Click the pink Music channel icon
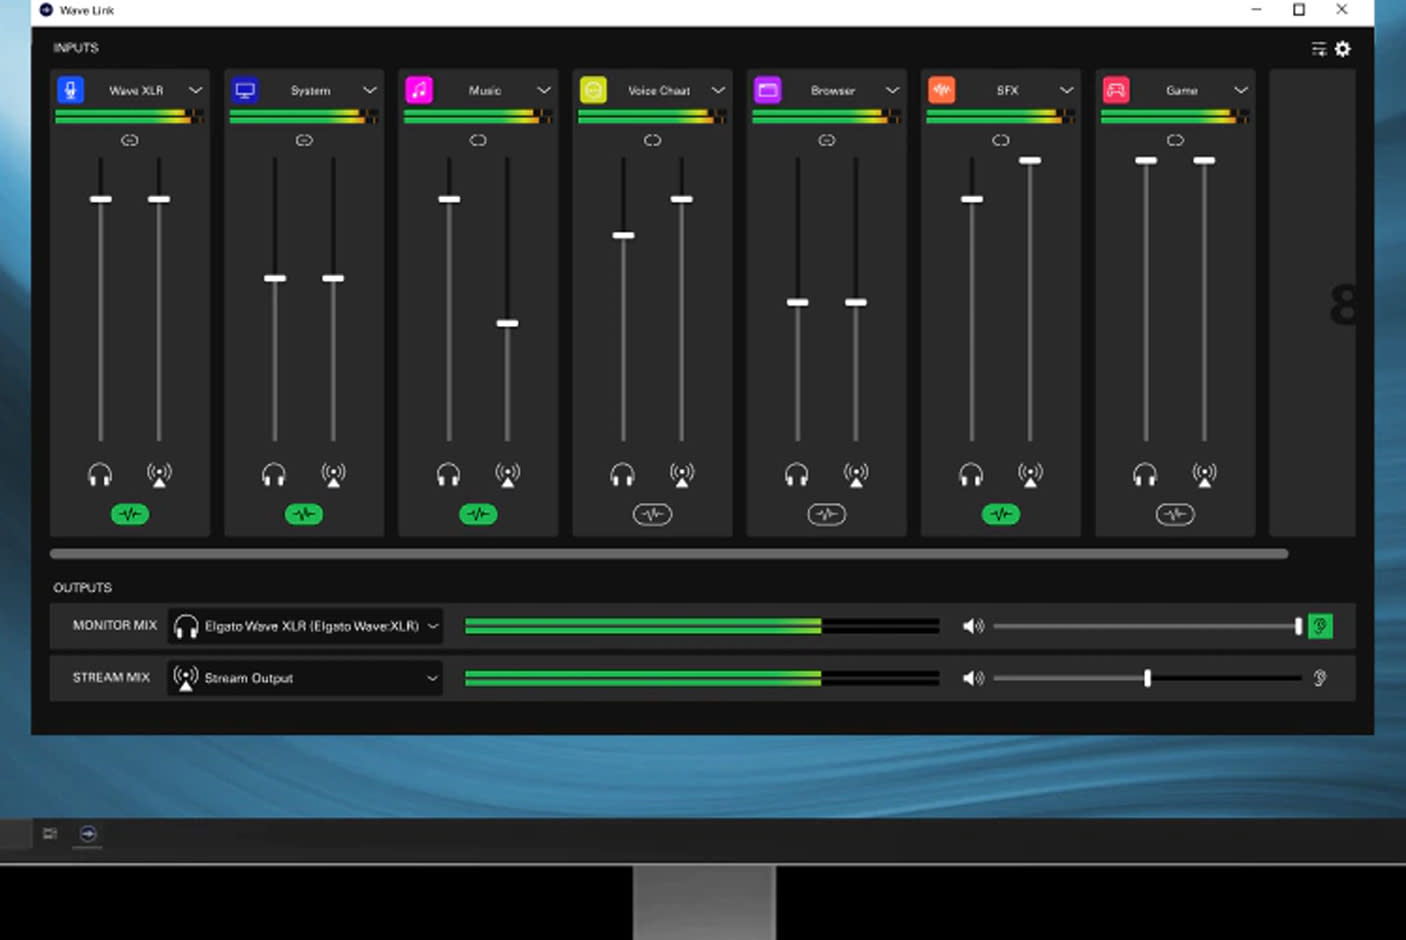1406x940 pixels. point(419,90)
